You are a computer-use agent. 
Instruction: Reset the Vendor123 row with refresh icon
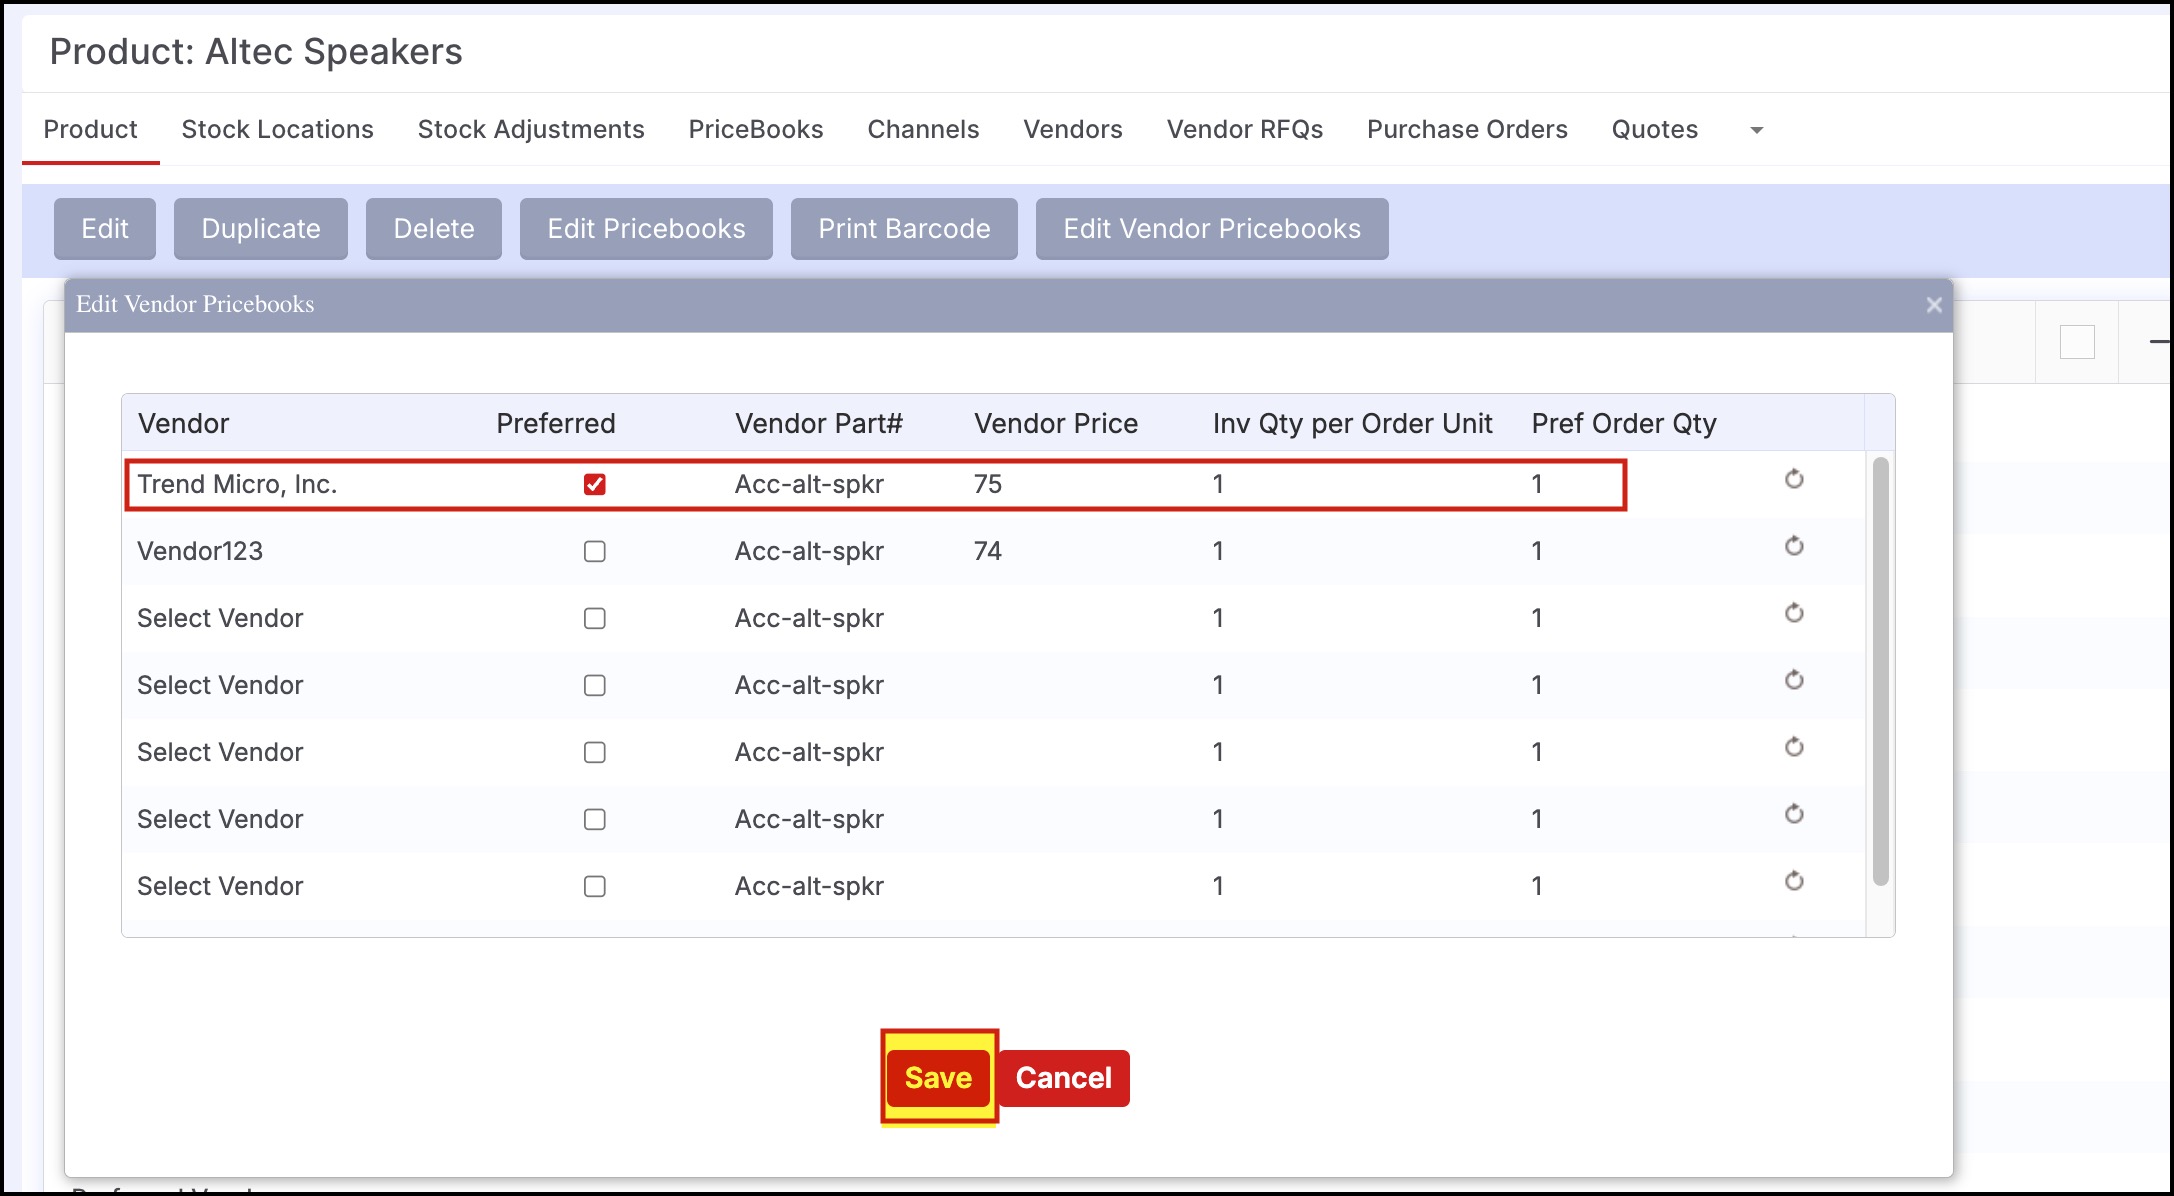click(x=1794, y=546)
